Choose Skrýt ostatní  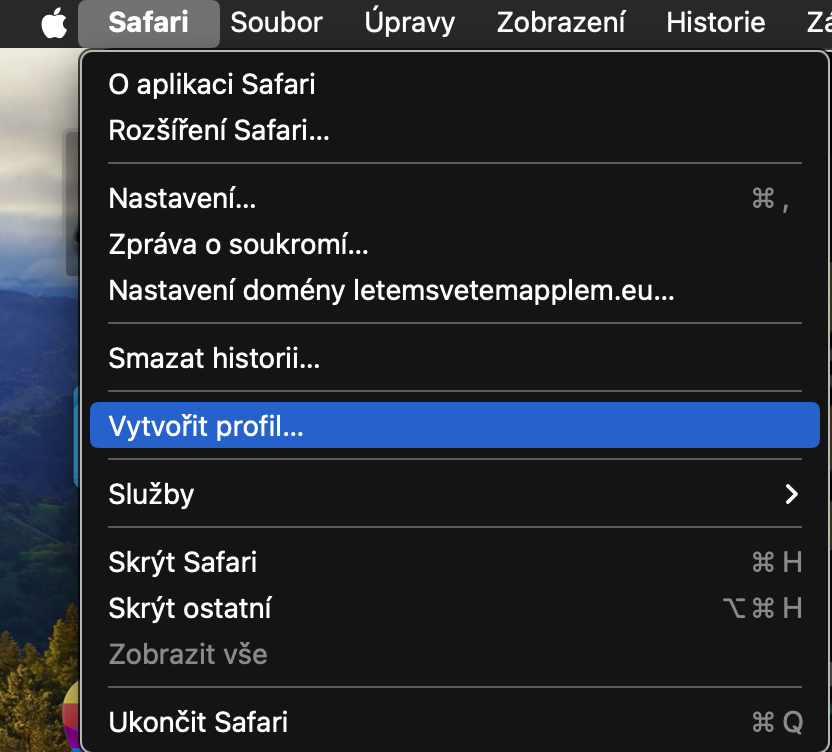coord(190,608)
